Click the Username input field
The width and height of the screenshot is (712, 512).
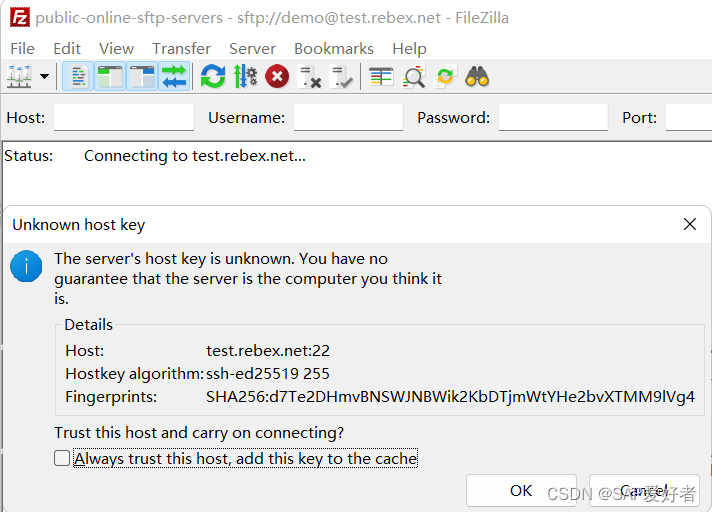348,118
